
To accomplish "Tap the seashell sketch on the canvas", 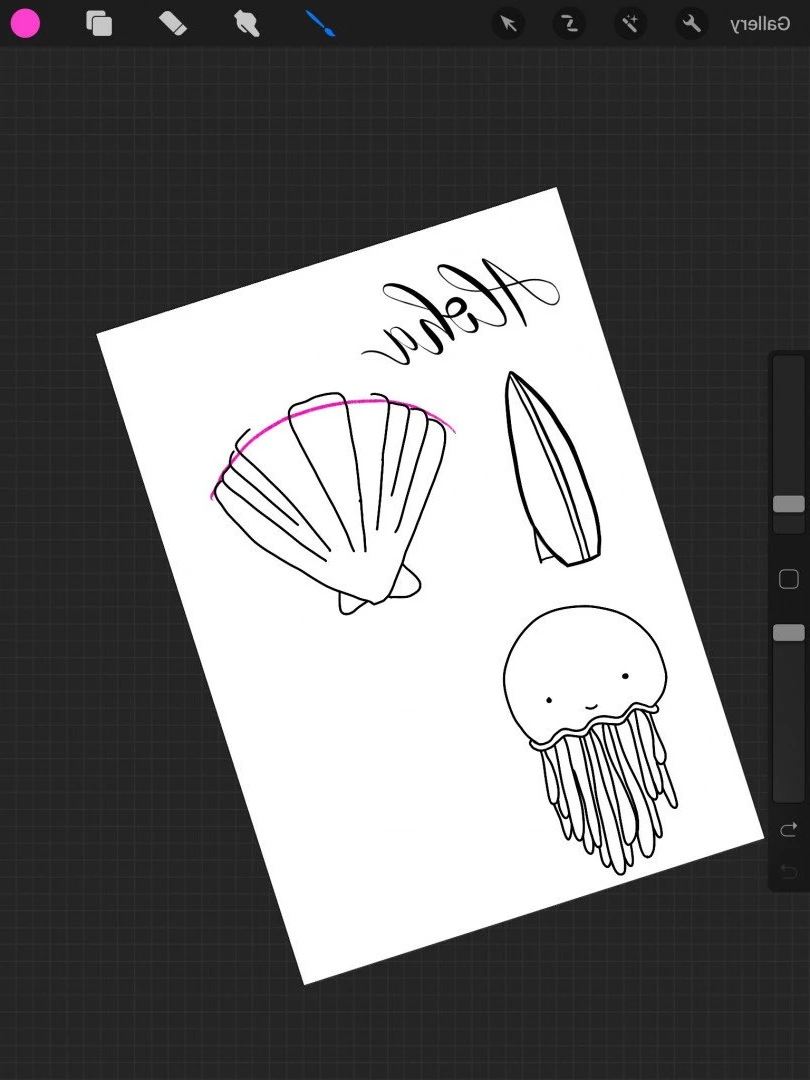I will click(329, 503).
